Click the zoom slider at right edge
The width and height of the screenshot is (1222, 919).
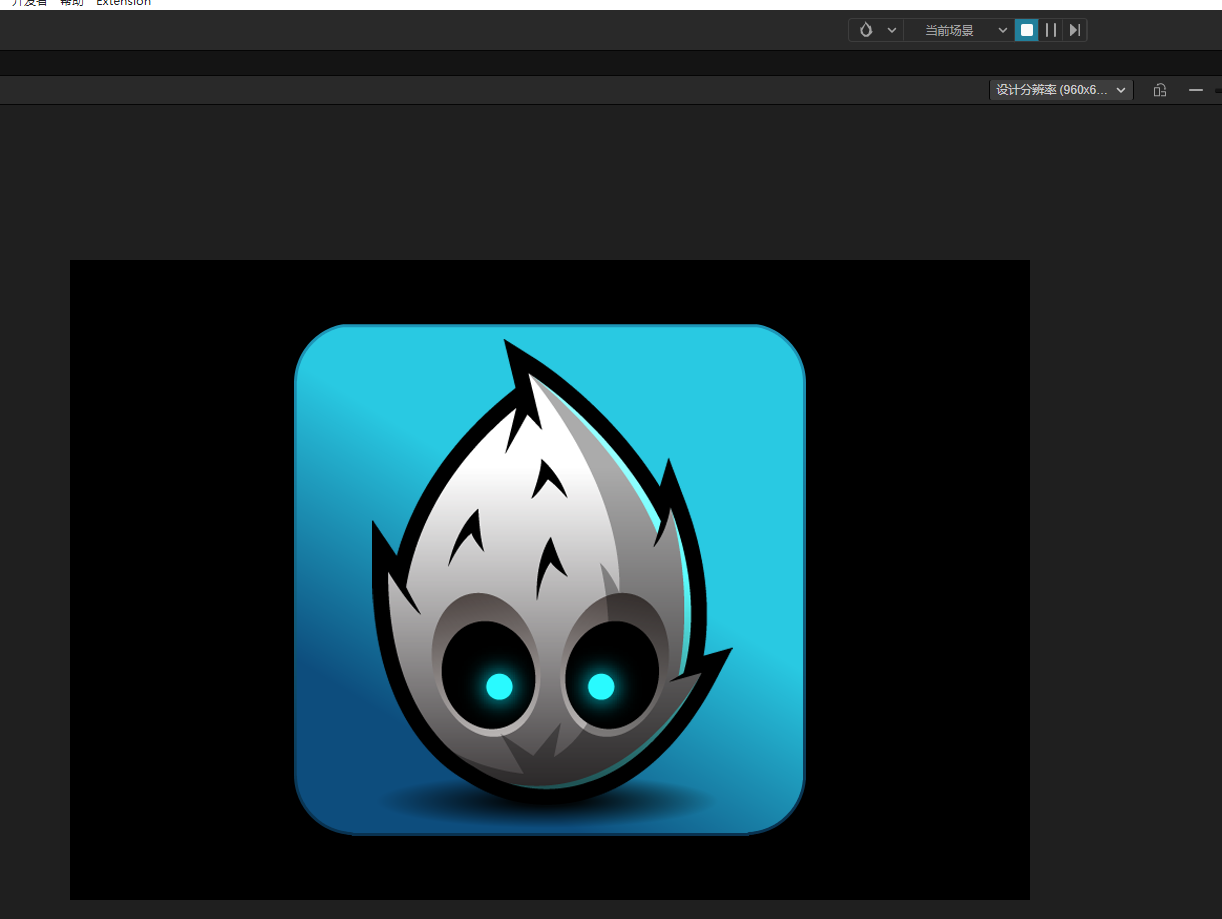(1218, 90)
